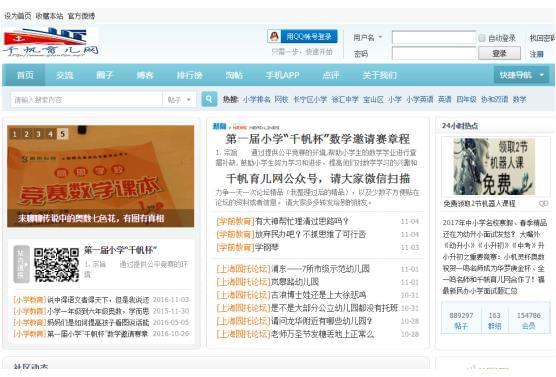The height and width of the screenshot is (377, 556).
Task: Open 2017年中小学名校寒假 hot topic
Action: pos(495,223)
